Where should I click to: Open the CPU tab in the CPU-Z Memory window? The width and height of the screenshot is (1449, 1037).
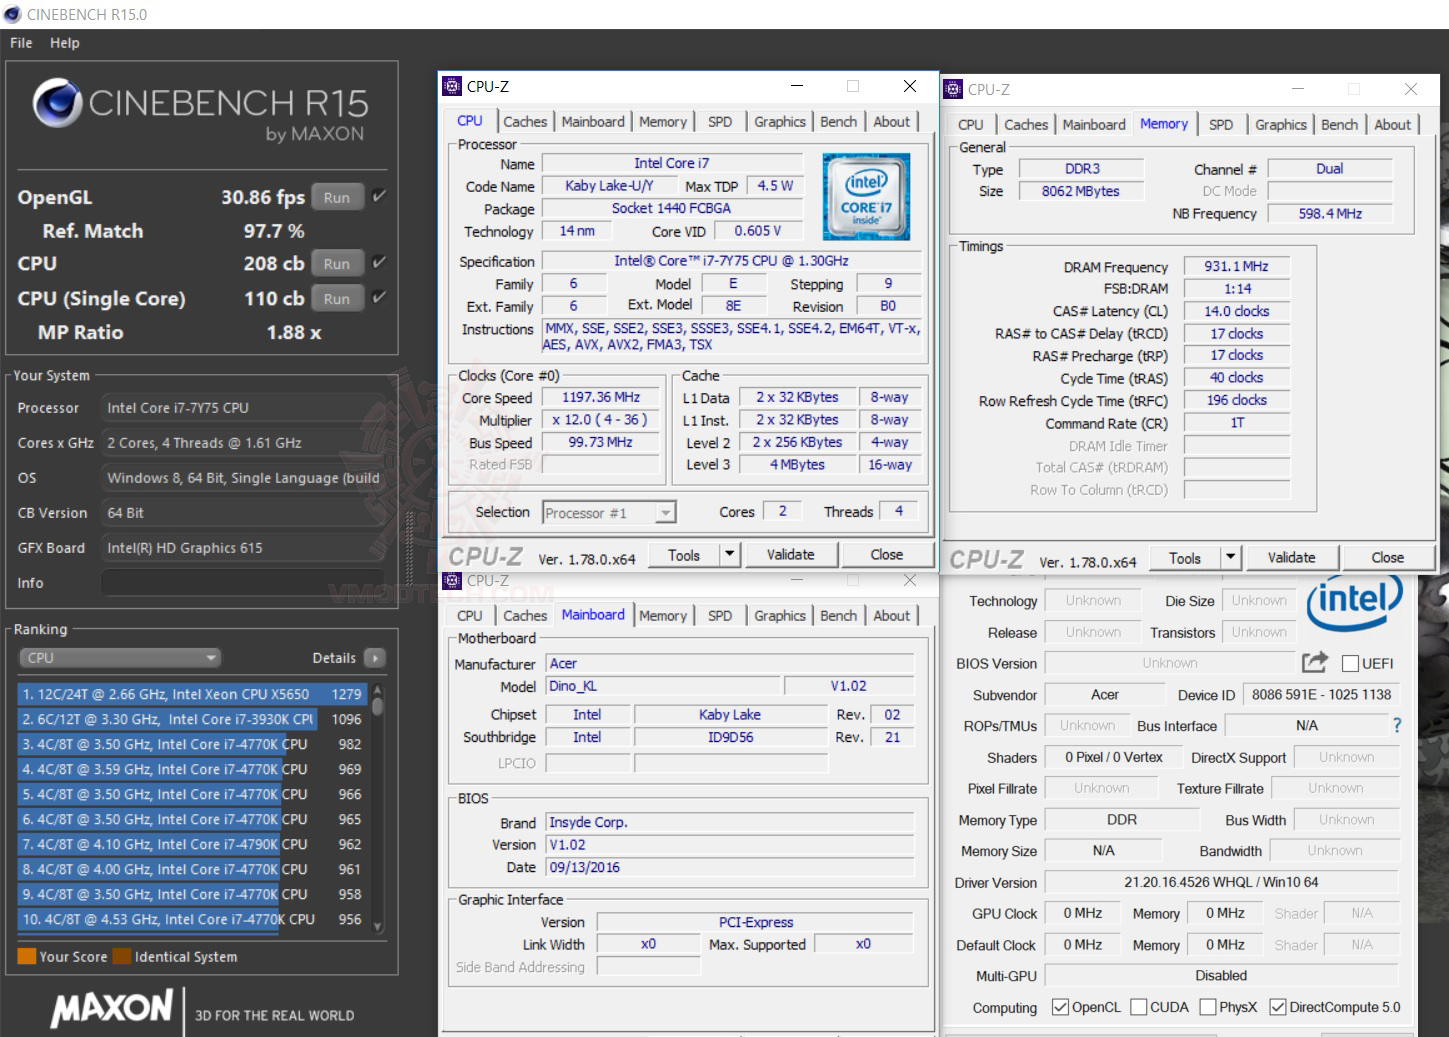pyautogui.click(x=970, y=125)
